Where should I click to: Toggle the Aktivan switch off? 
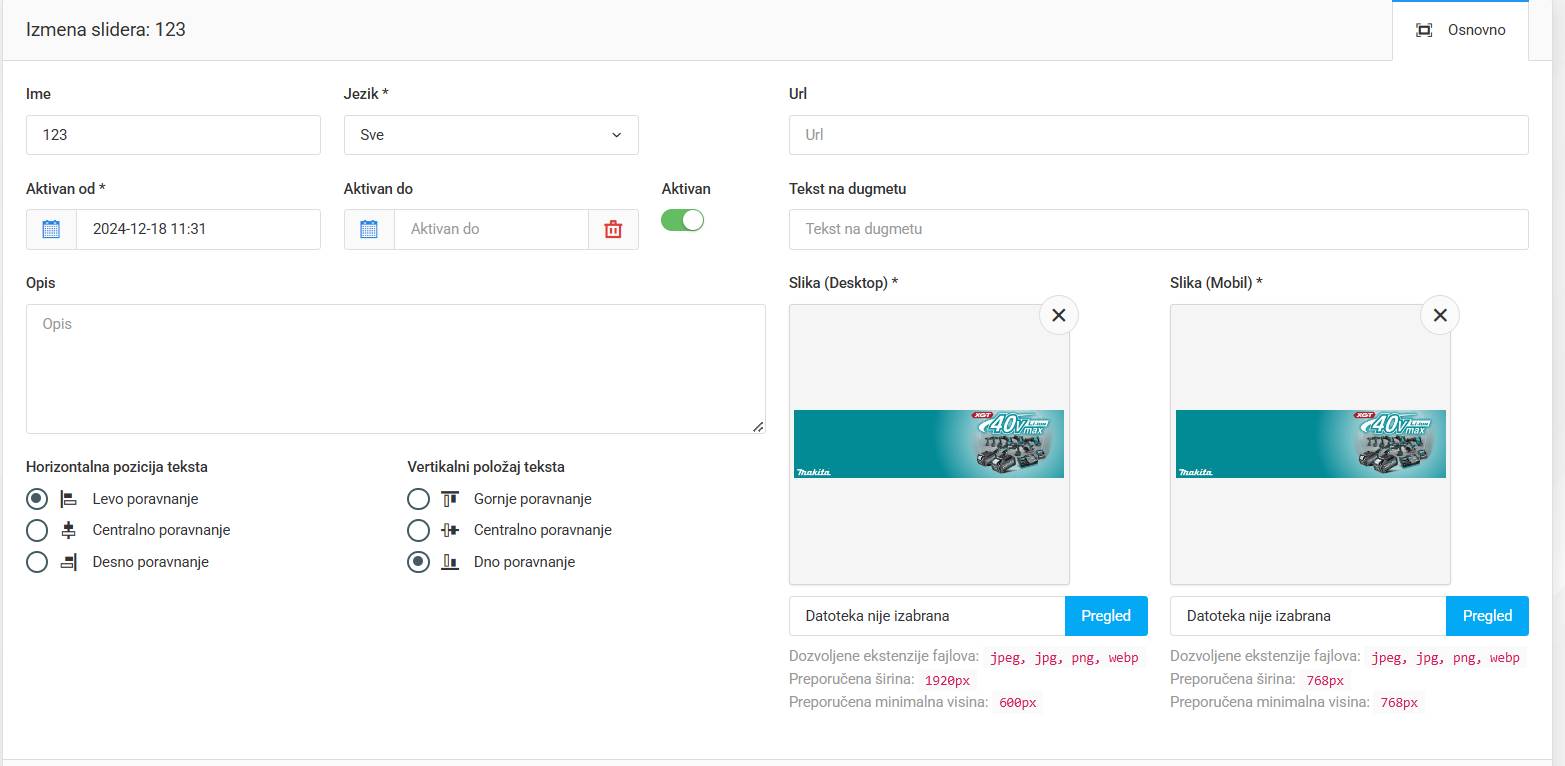683,220
